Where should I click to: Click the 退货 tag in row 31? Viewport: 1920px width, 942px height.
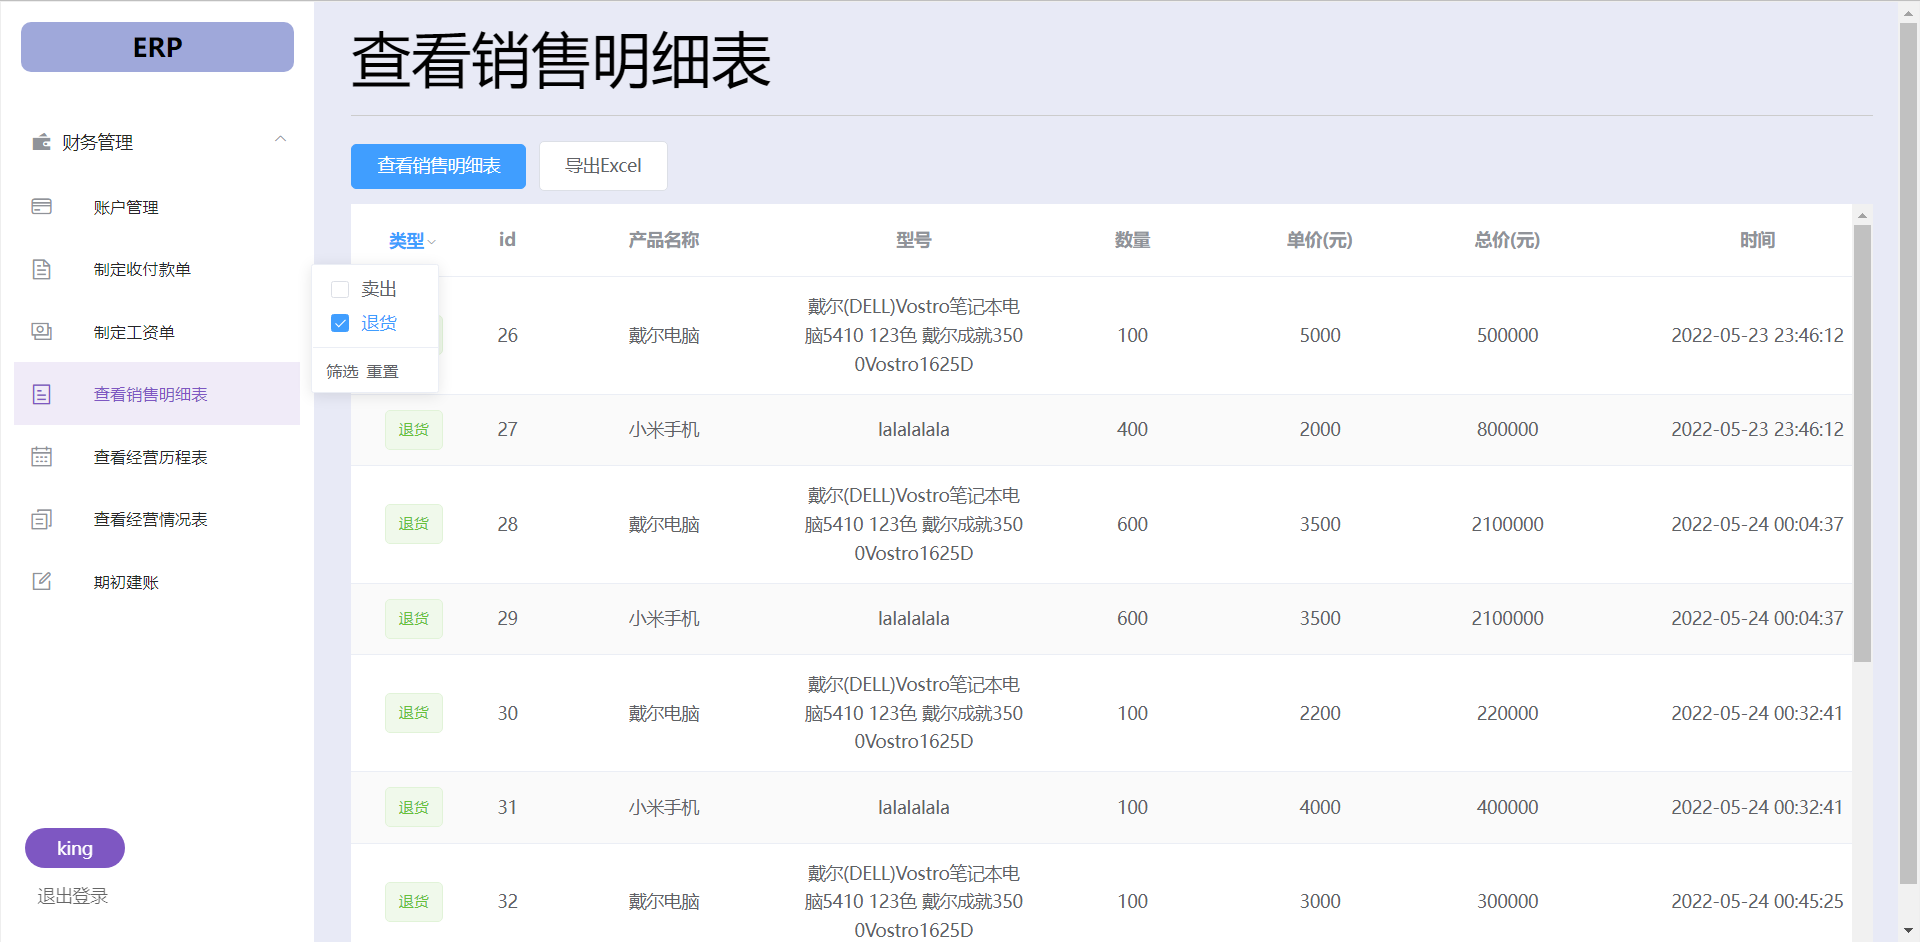[414, 807]
